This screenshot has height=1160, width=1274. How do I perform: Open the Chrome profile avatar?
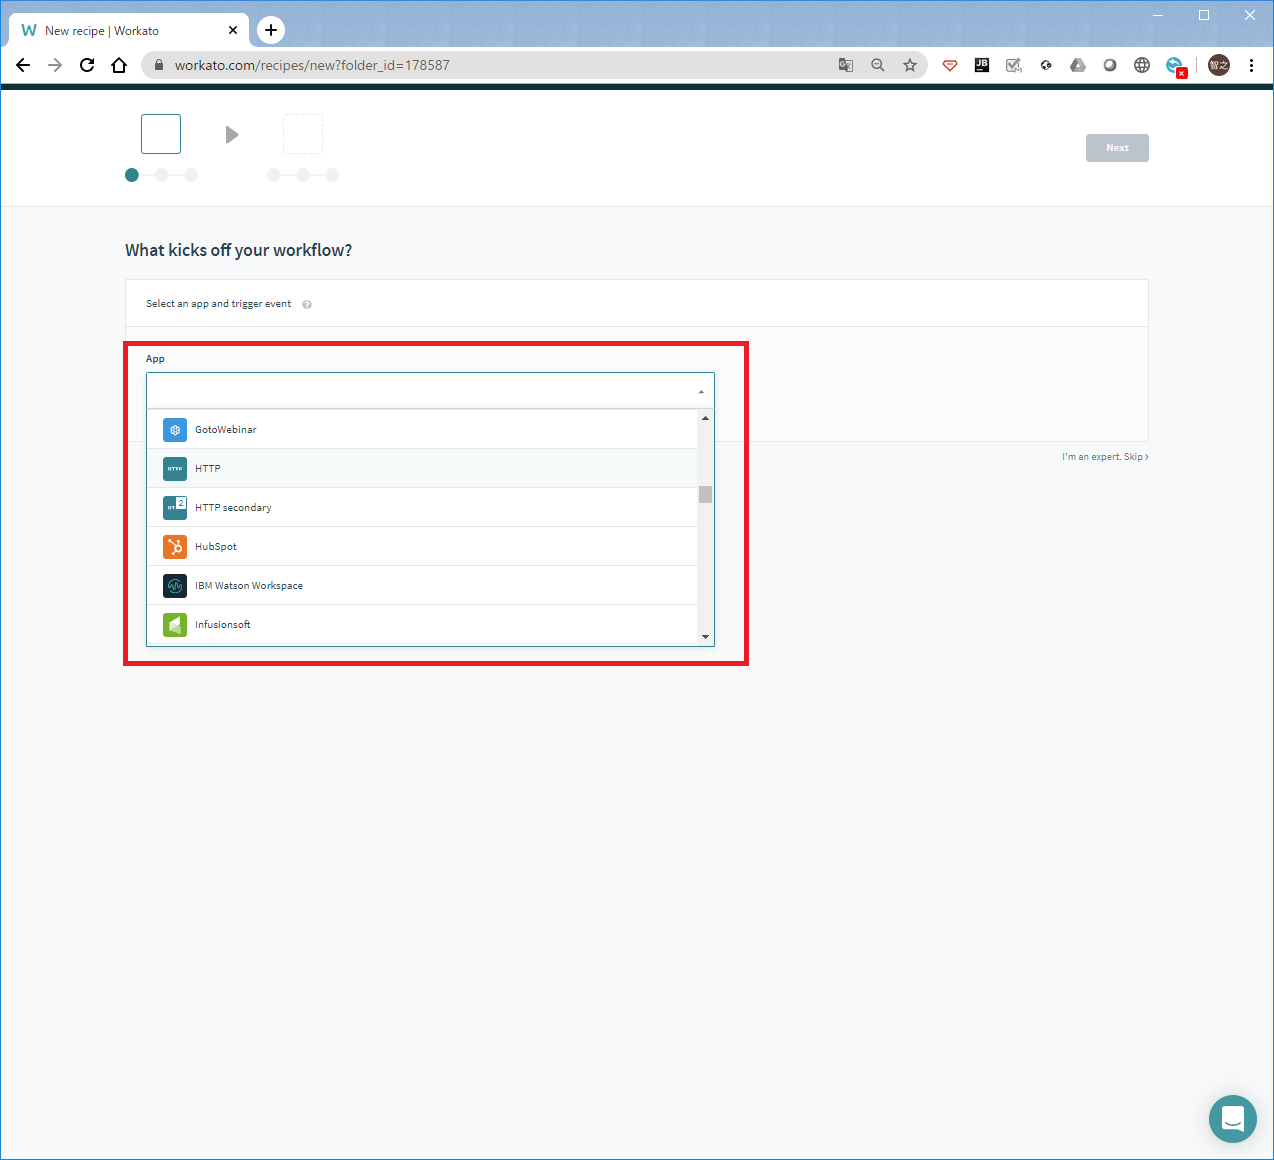tap(1219, 65)
